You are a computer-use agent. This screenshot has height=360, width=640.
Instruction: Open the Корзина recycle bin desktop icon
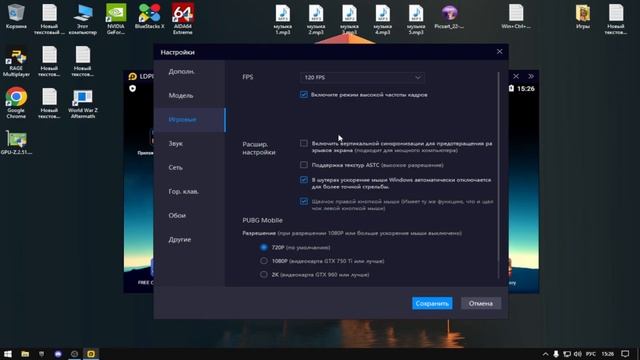click(x=16, y=16)
